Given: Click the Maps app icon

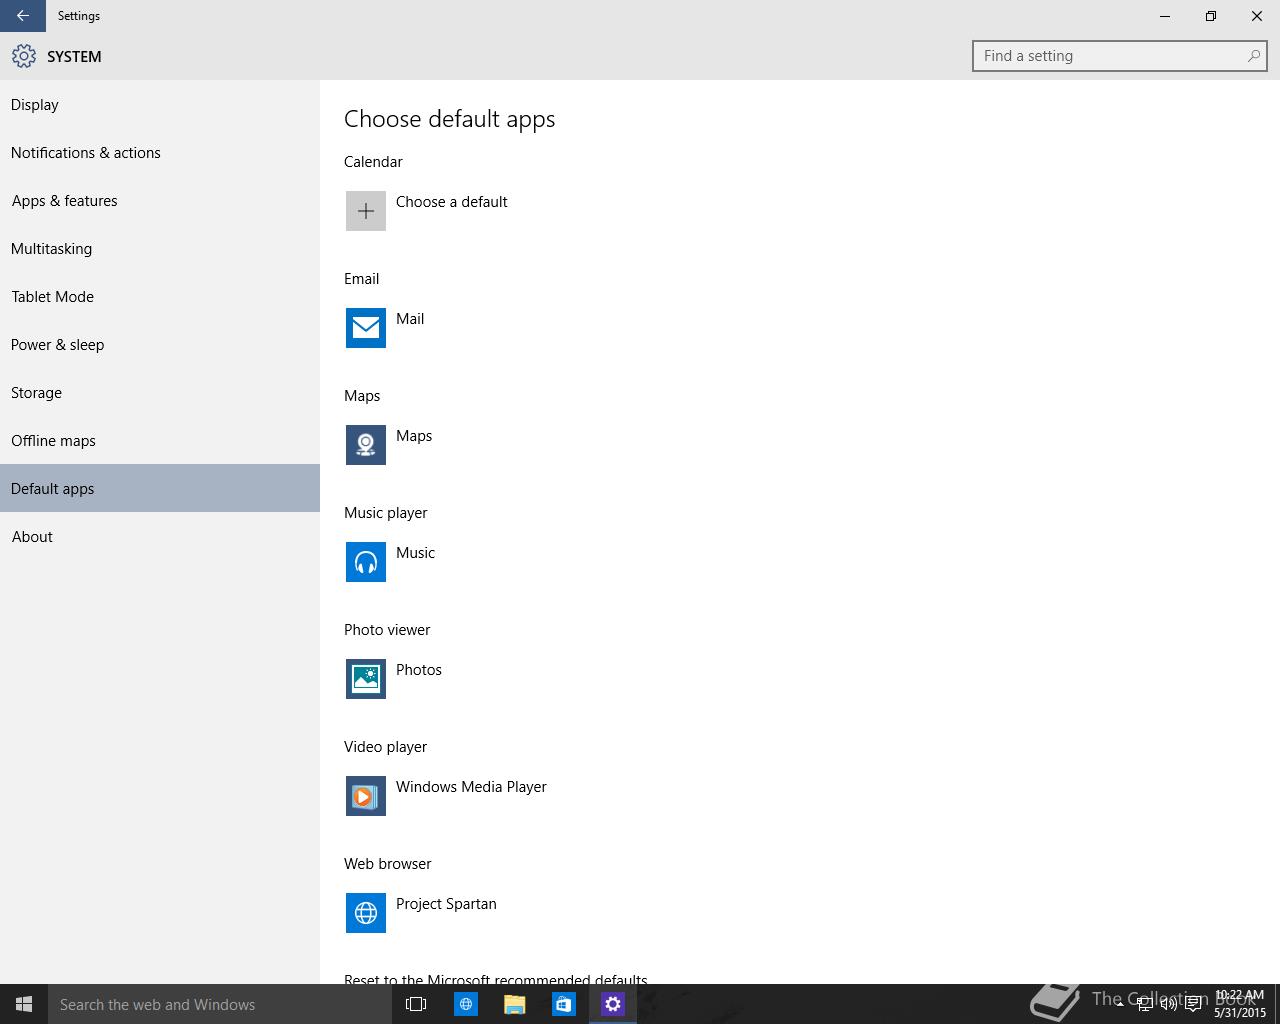Looking at the screenshot, I should click(x=366, y=445).
